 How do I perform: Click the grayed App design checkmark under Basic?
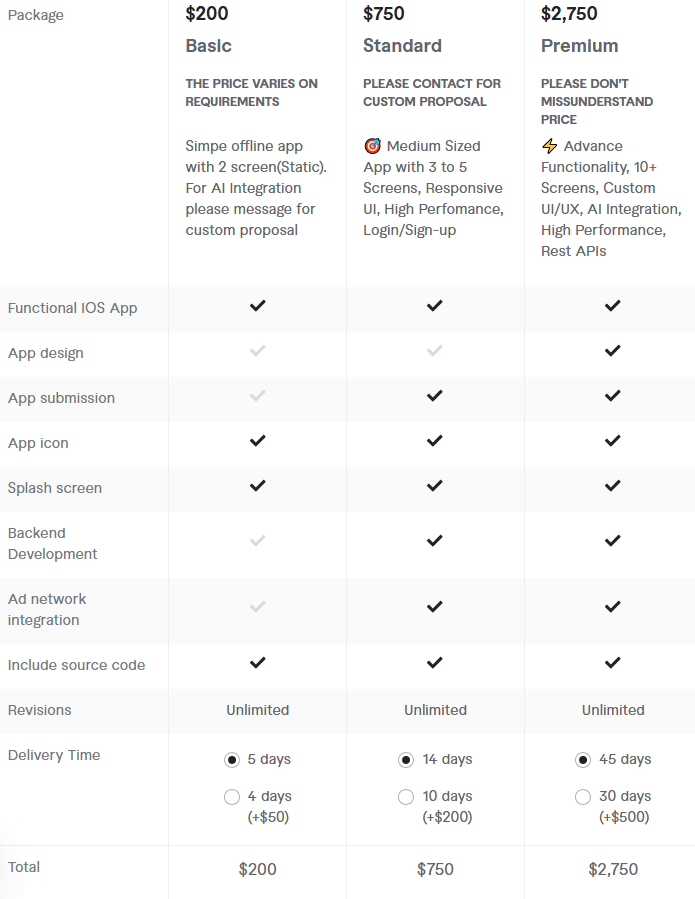pos(257,351)
